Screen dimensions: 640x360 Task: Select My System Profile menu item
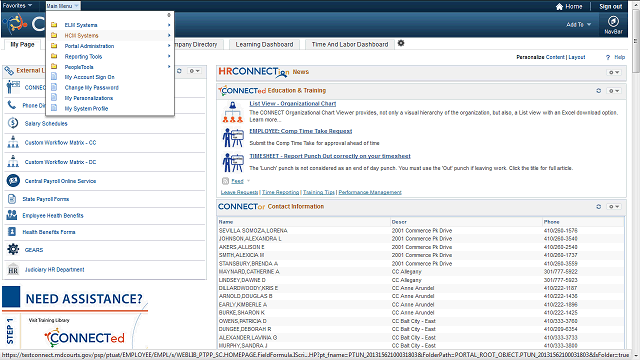tap(86, 109)
